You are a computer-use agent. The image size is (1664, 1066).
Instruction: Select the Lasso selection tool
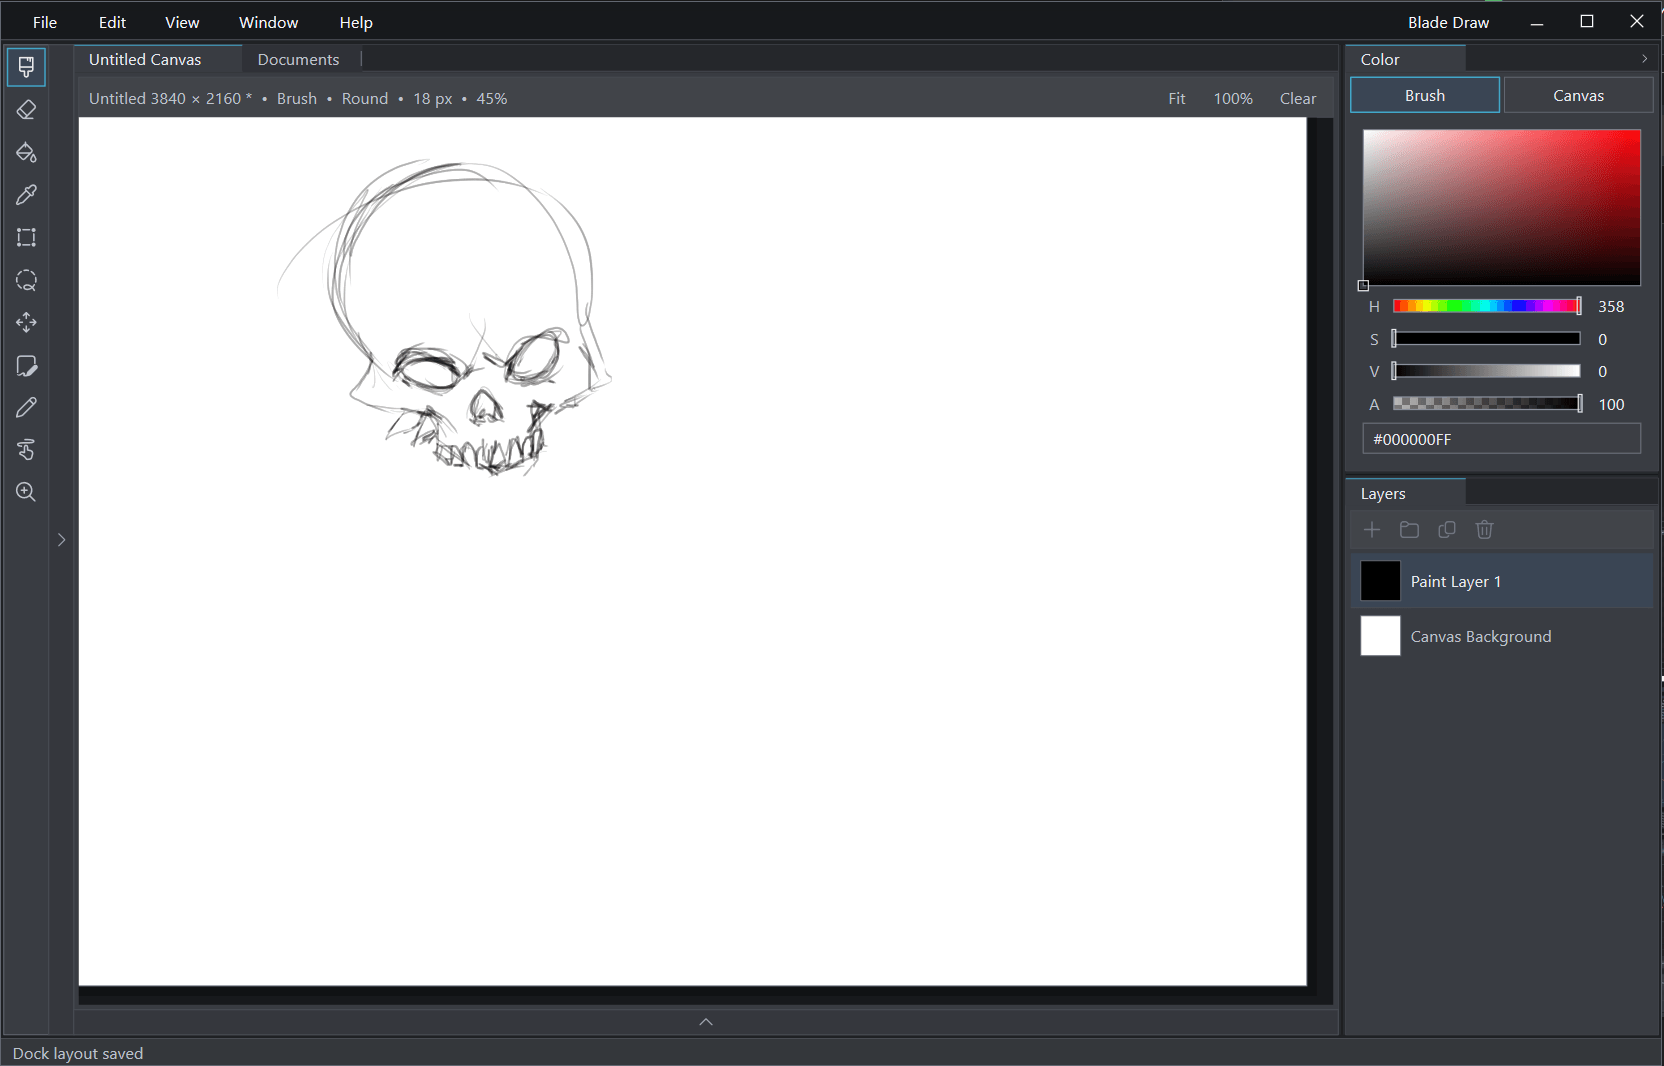[x=26, y=280]
